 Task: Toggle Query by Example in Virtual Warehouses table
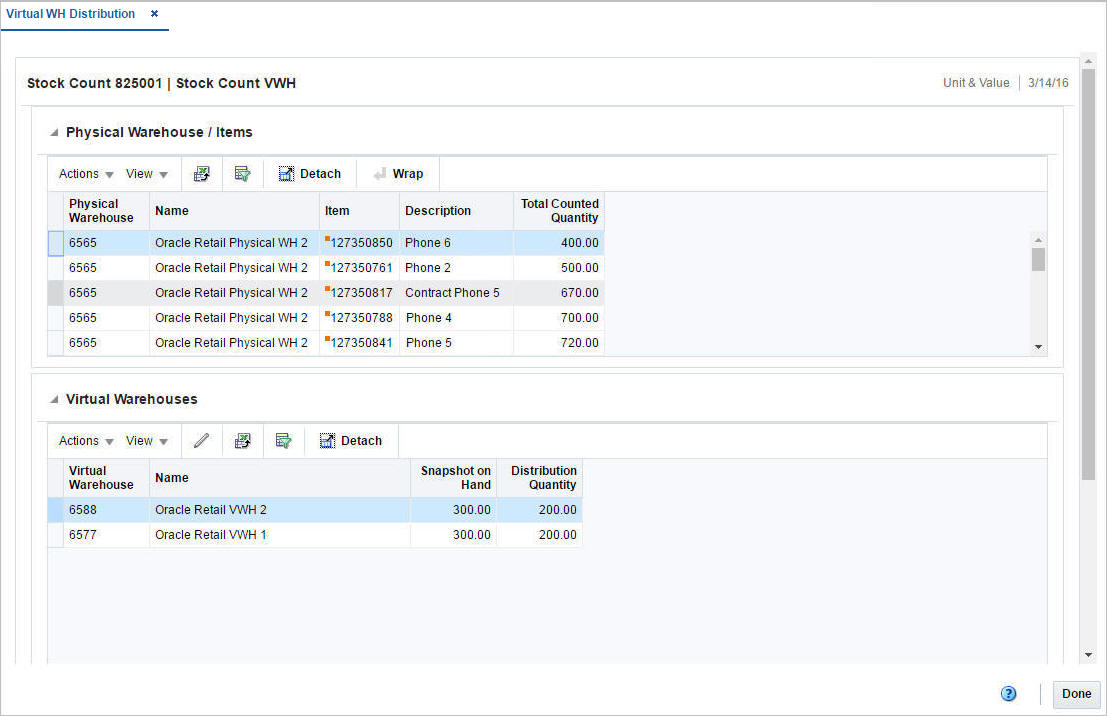284,440
